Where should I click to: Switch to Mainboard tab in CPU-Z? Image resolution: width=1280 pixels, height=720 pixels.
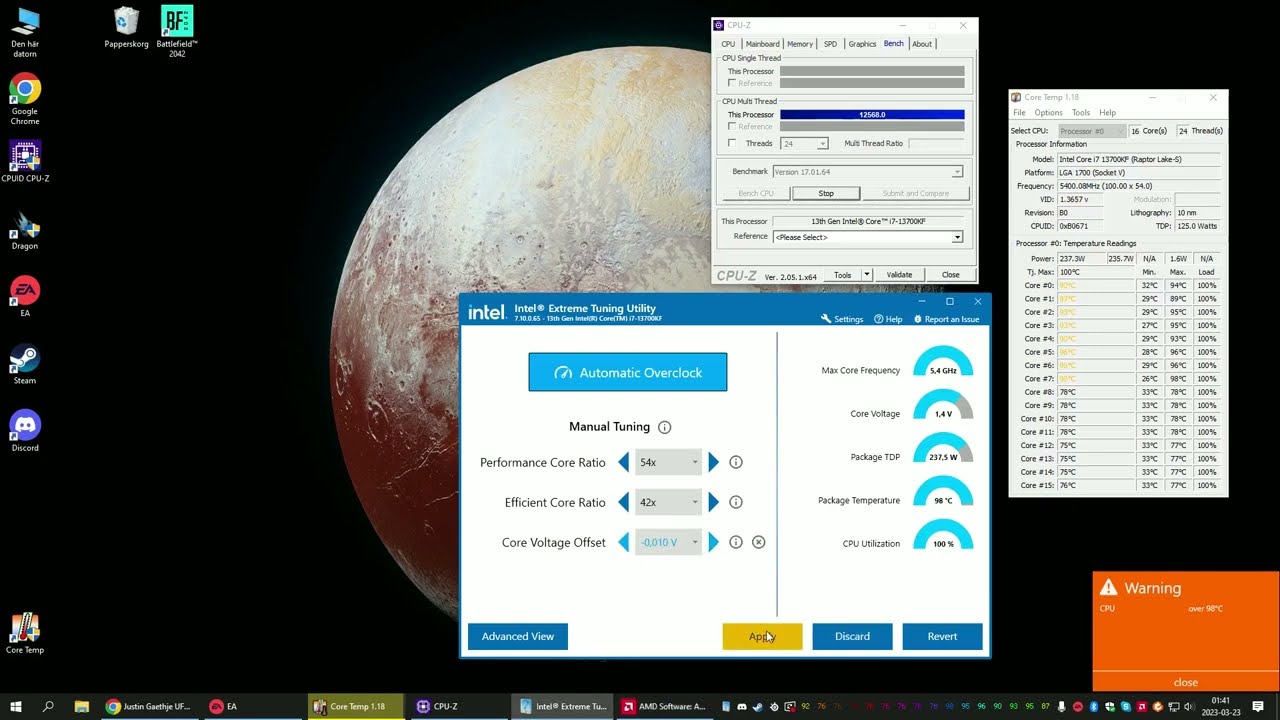(762, 44)
